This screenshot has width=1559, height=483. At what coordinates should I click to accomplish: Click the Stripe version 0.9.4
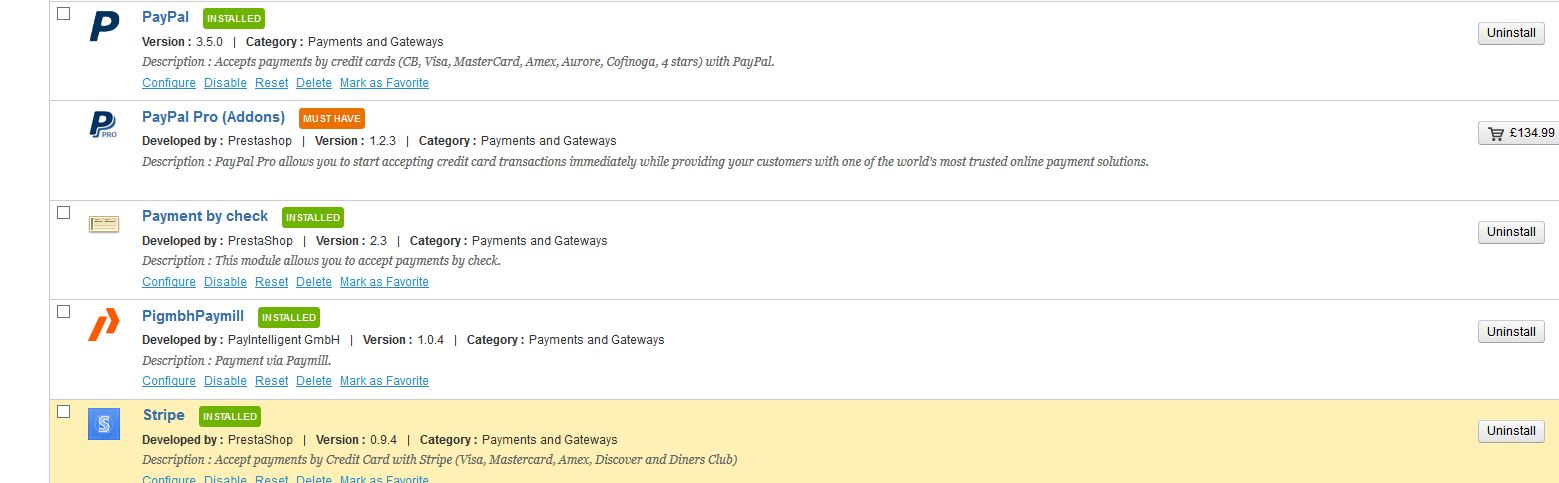click(384, 440)
